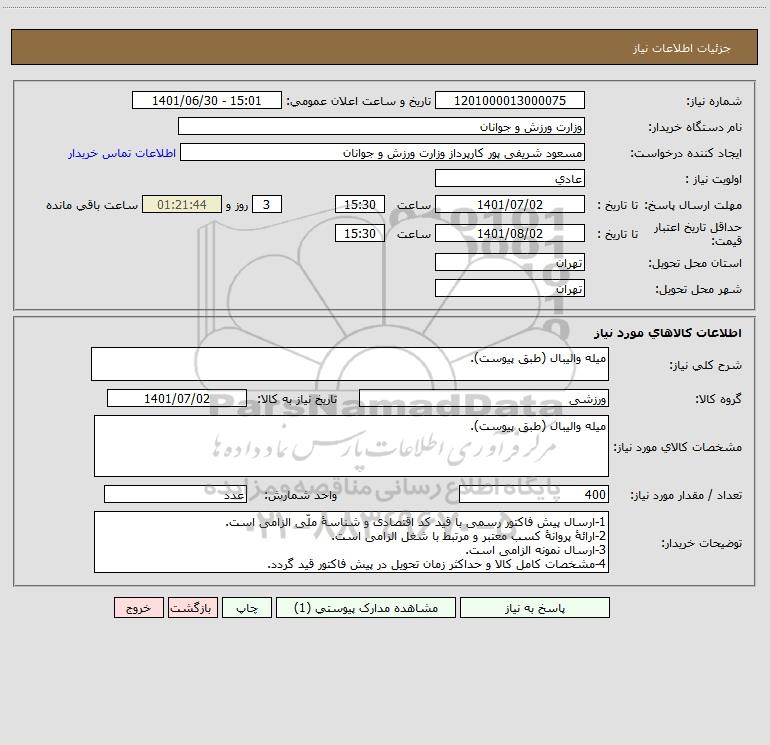Select need number field 1201000013000075
The image size is (770, 745).
click(510, 100)
